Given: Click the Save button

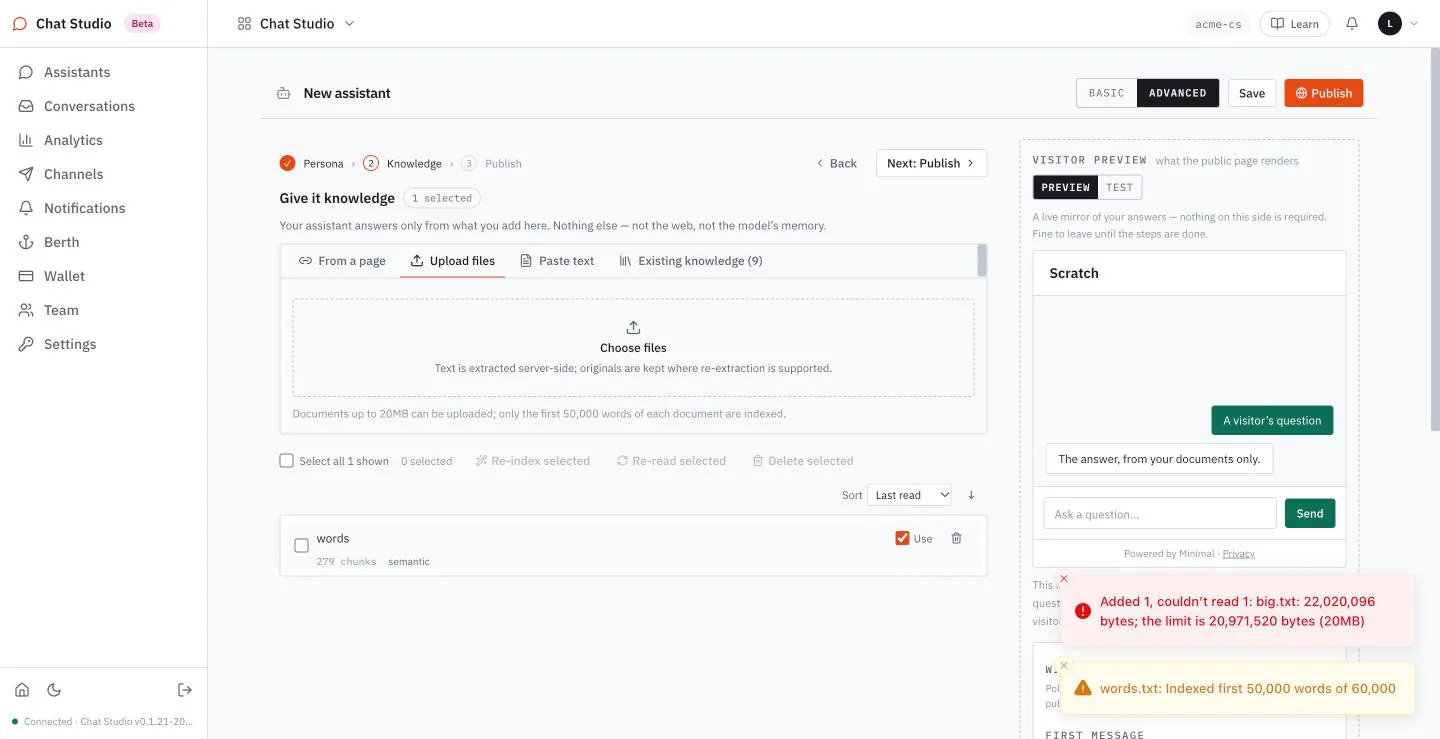Looking at the screenshot, I should (1252, 93).
